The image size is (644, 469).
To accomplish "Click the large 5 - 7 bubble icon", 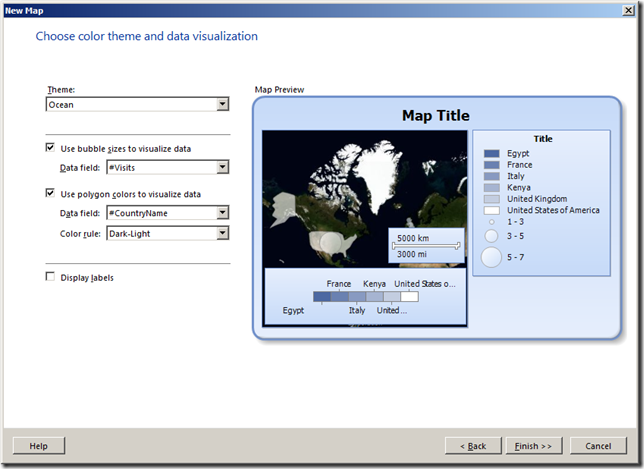I will pyautogui.click(x=491, y=257).
